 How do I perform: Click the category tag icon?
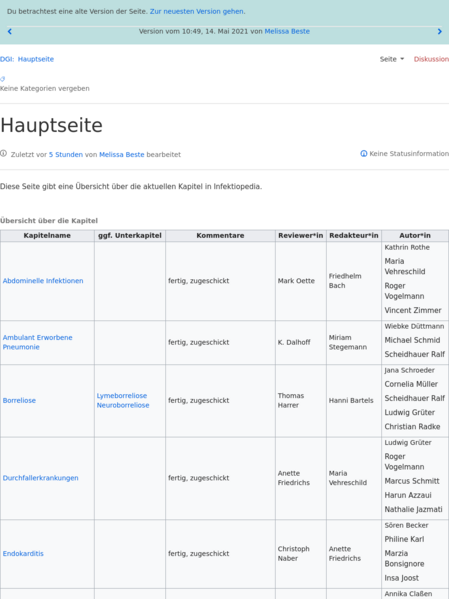[x=3, y=79]
